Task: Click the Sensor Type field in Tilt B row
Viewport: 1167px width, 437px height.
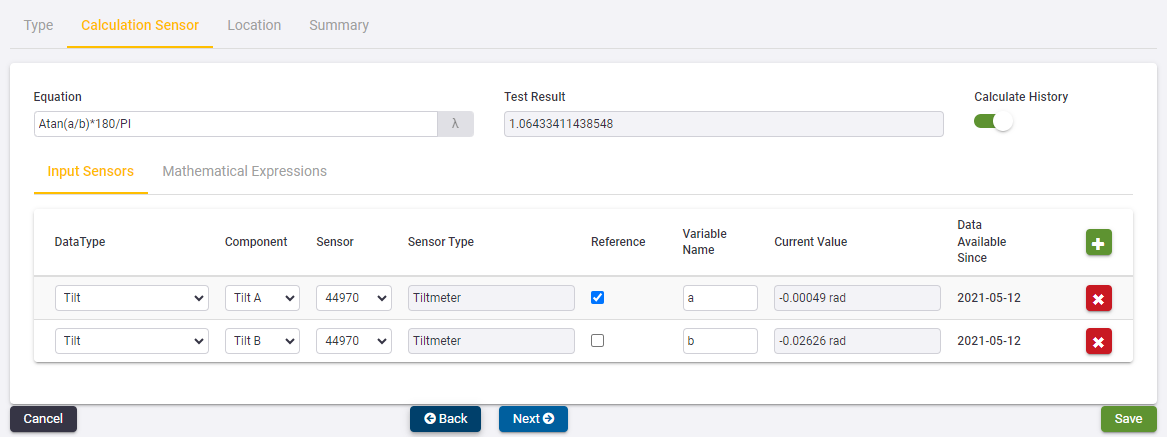Action: click(491, 341)
